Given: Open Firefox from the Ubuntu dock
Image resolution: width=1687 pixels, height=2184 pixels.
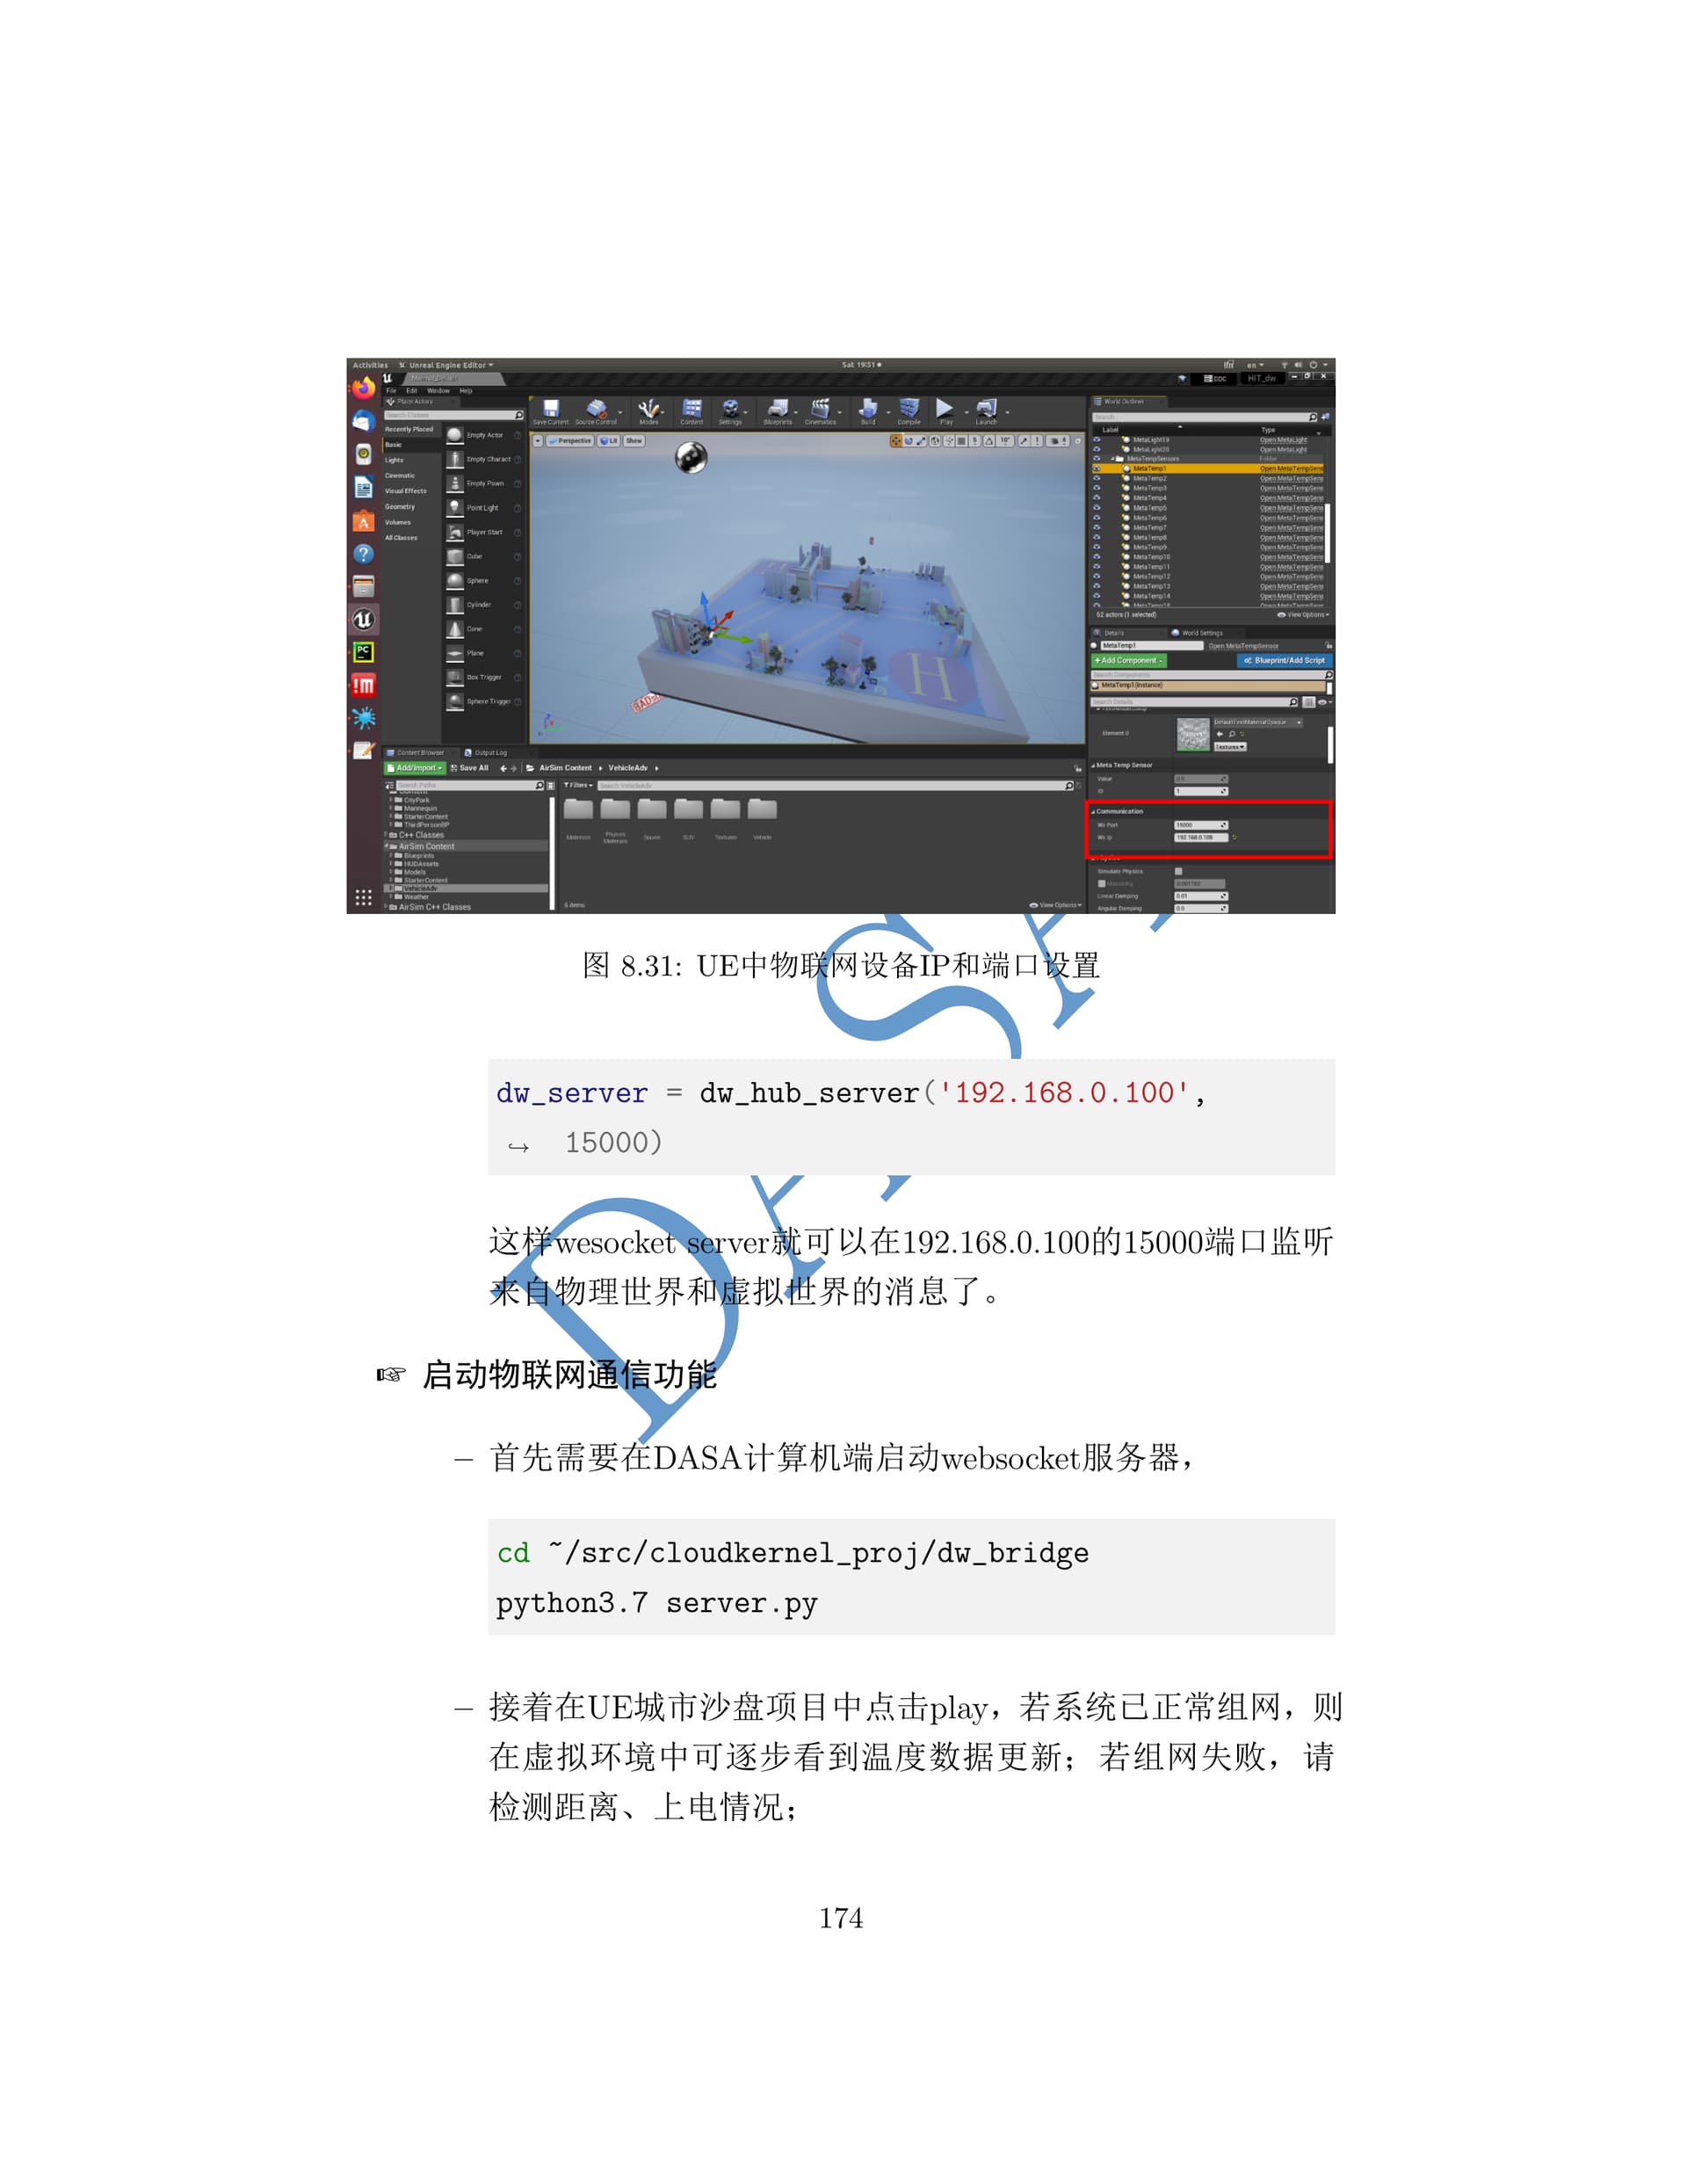Looking at the screenshot, I should click(x=363, y=388).
